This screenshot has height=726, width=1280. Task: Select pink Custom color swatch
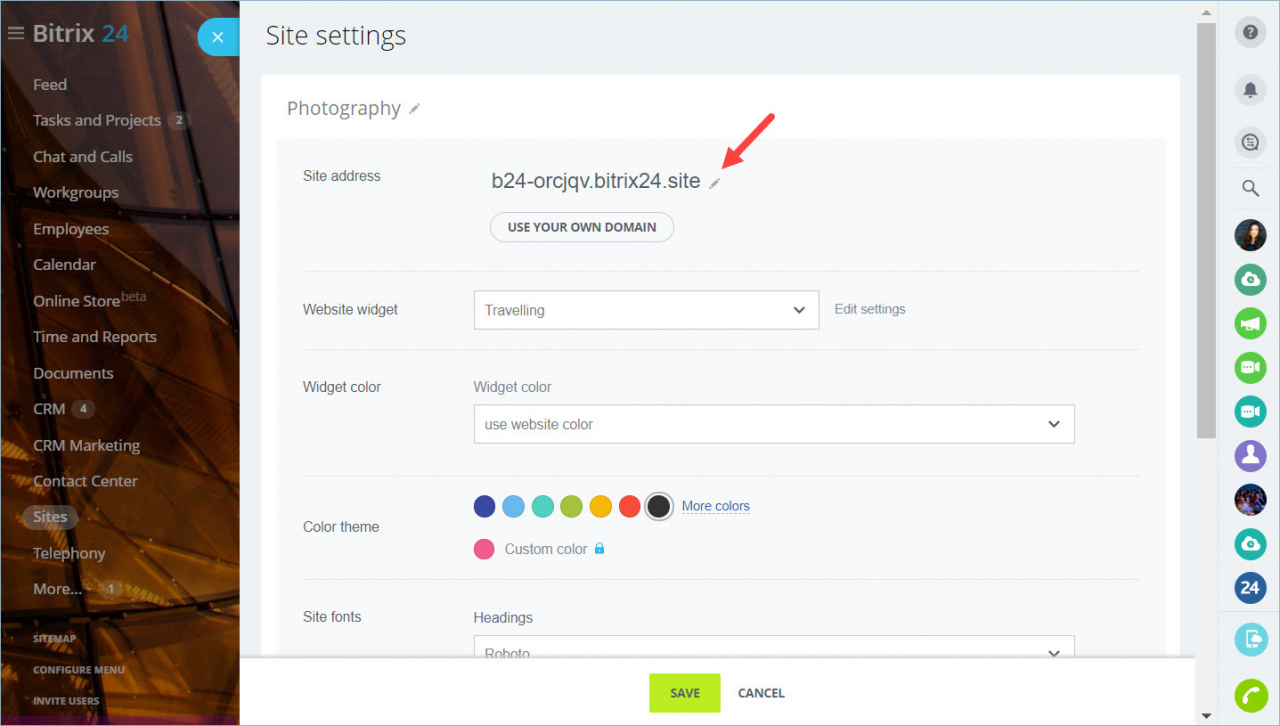click(x=484, y=549)
